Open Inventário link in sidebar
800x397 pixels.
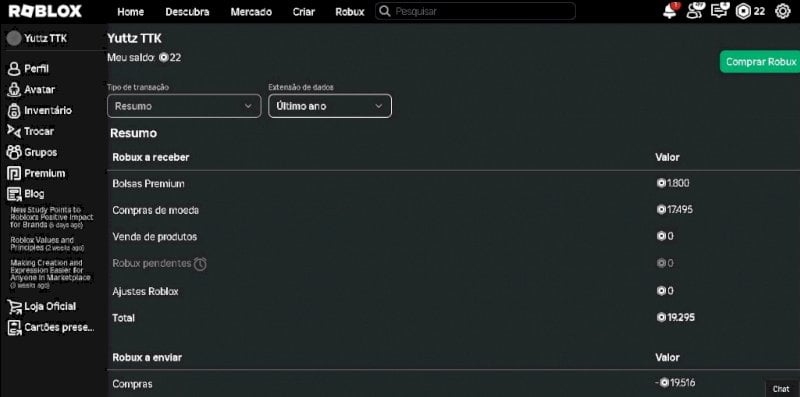click(48, 111)
